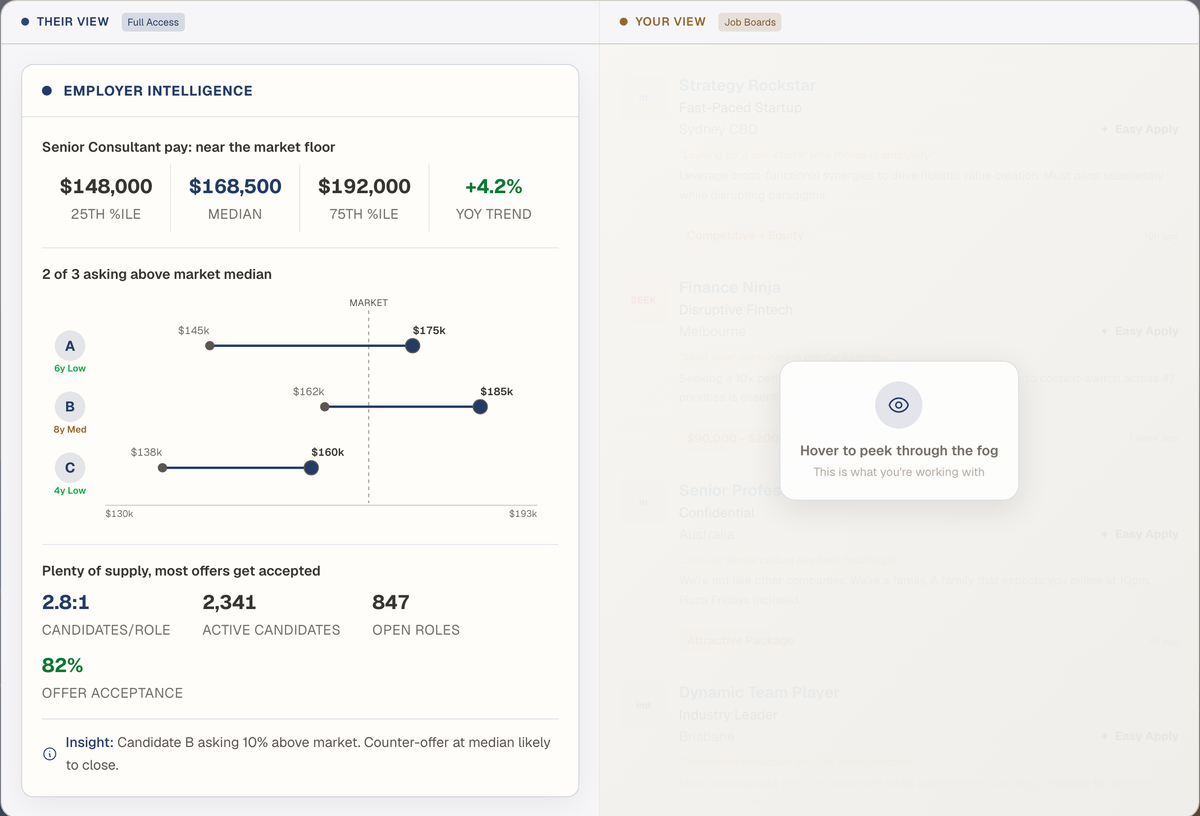
Task: Click the +4.2% YoY trend value
Action: coord(493,186)
